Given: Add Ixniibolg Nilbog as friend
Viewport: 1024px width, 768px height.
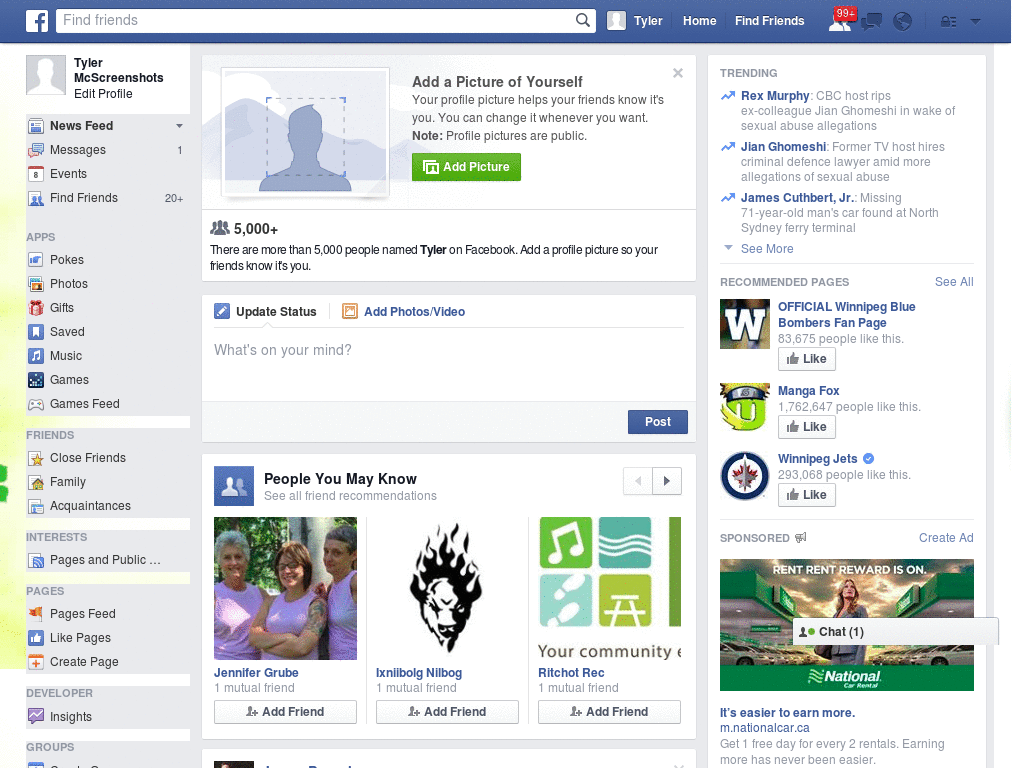Looking at the screenshot, I should (x=447, y=712).
